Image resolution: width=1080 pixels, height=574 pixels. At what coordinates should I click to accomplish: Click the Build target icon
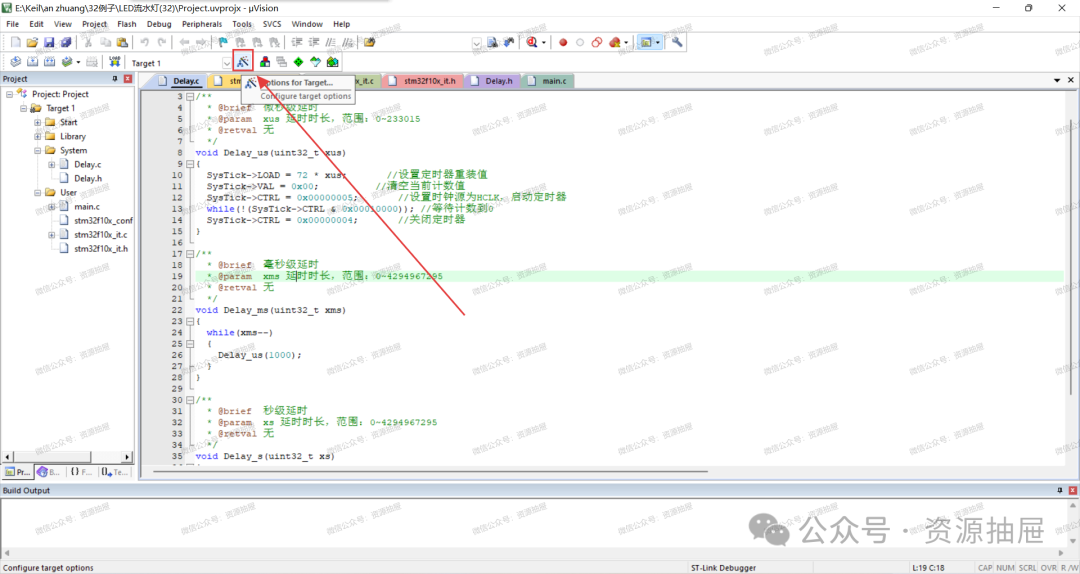(x=32, y=62)
